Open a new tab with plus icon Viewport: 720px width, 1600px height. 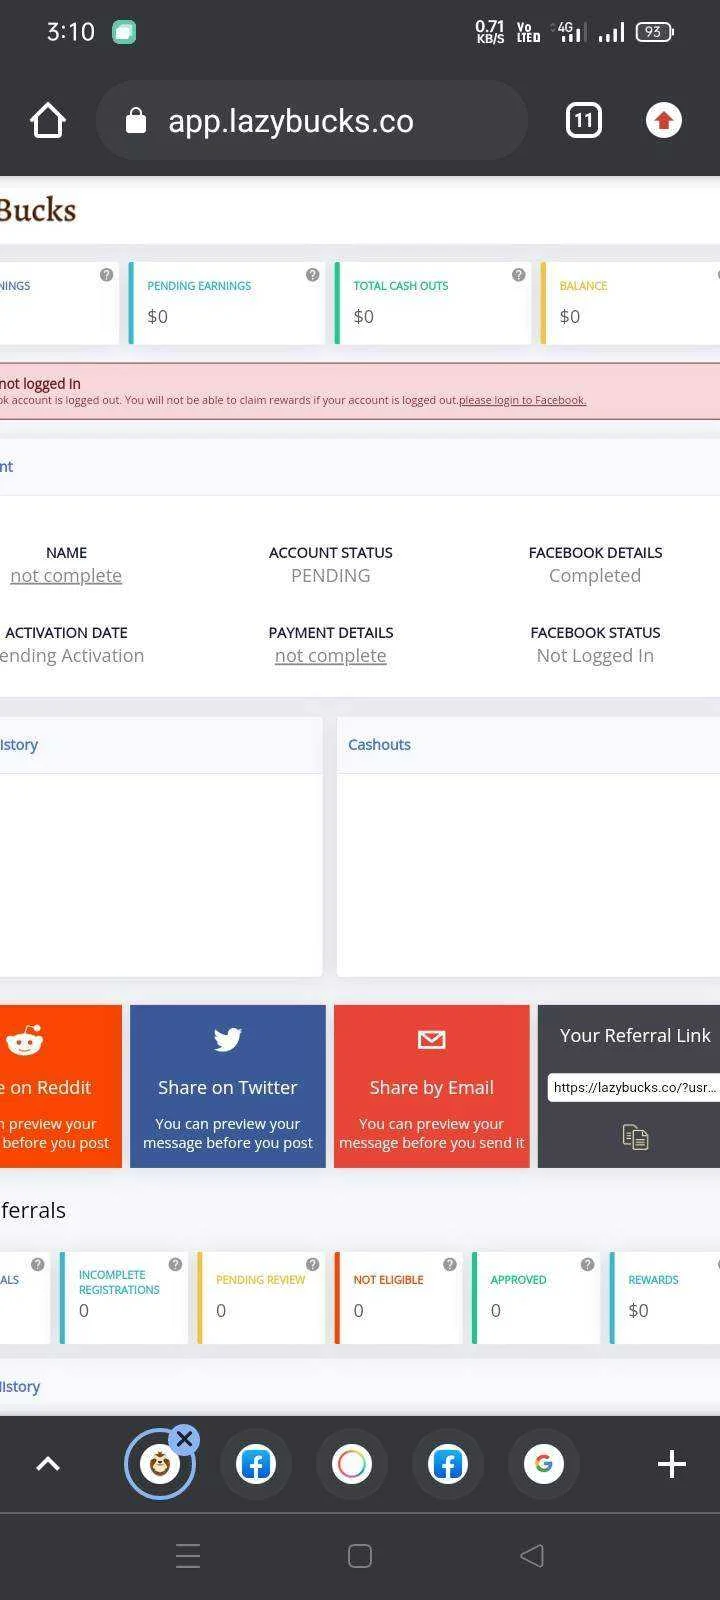point(672,1464)
